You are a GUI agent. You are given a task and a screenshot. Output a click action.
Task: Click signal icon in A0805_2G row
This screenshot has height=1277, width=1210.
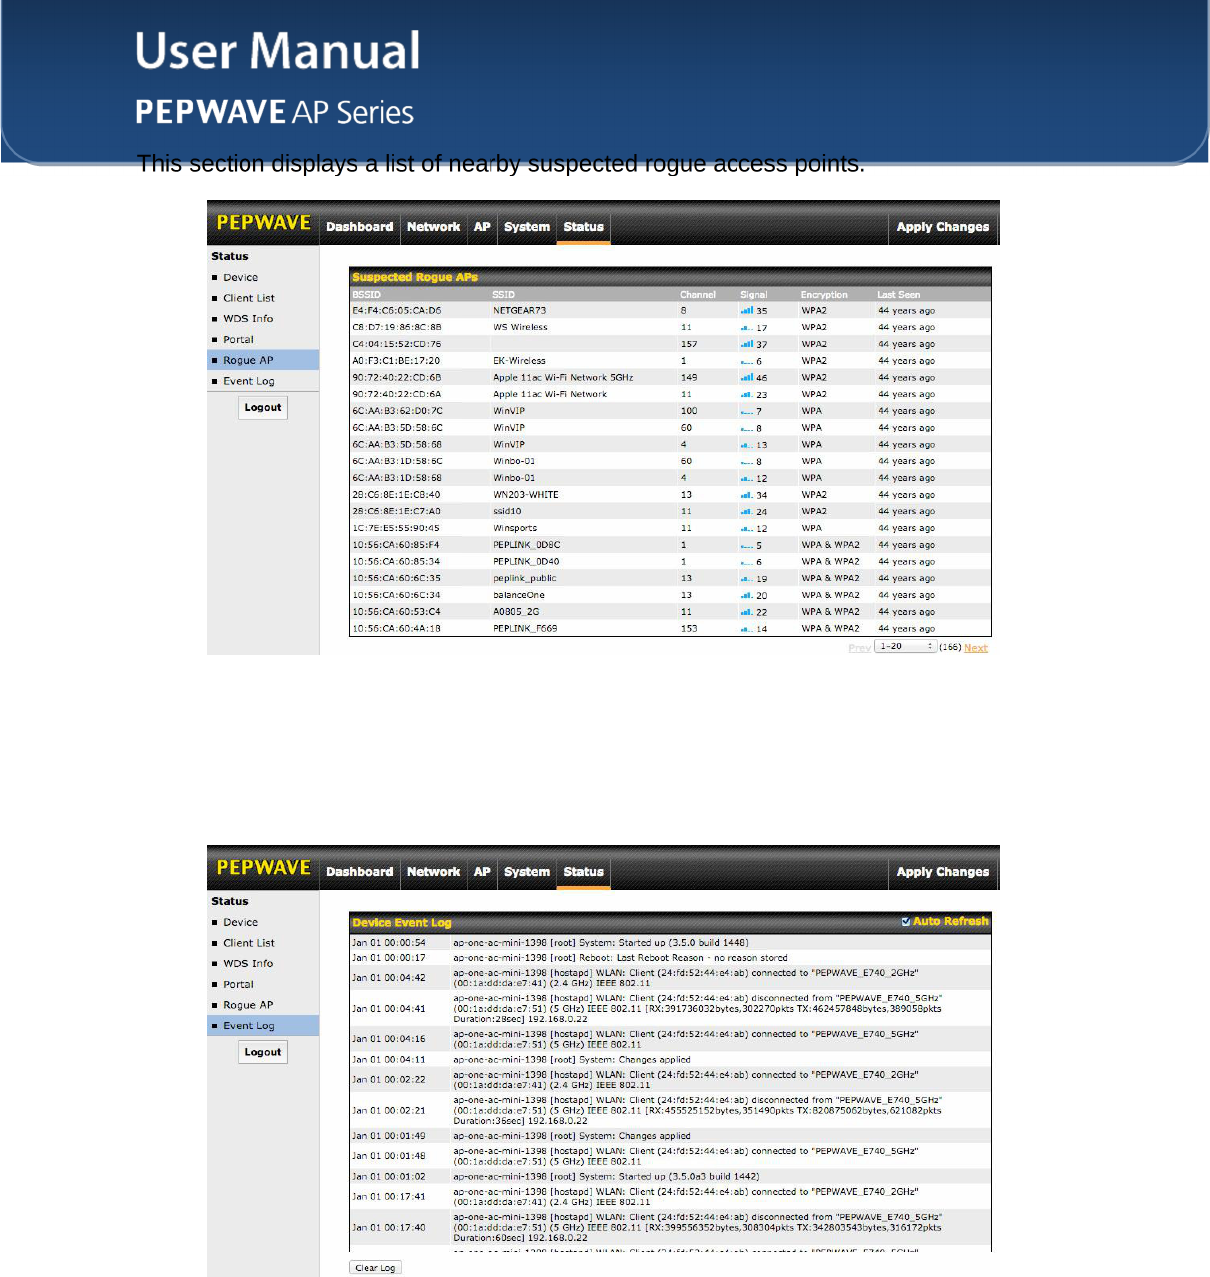(747, 612)
